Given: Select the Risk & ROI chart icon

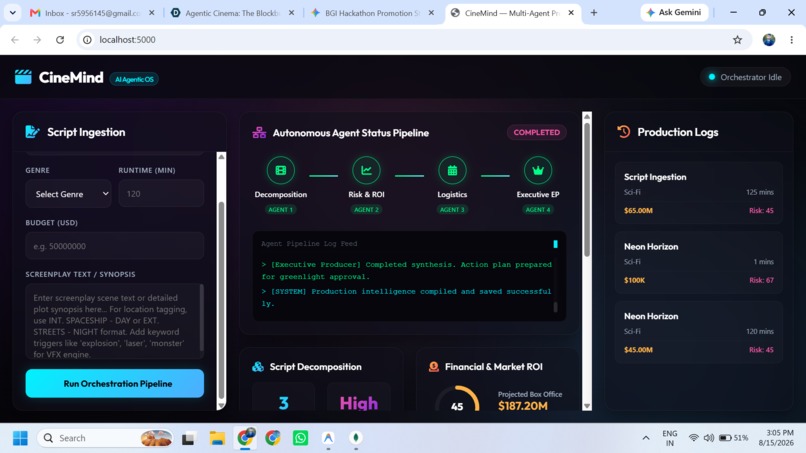Looking at the screenshot, I should (x=366, y=170).
